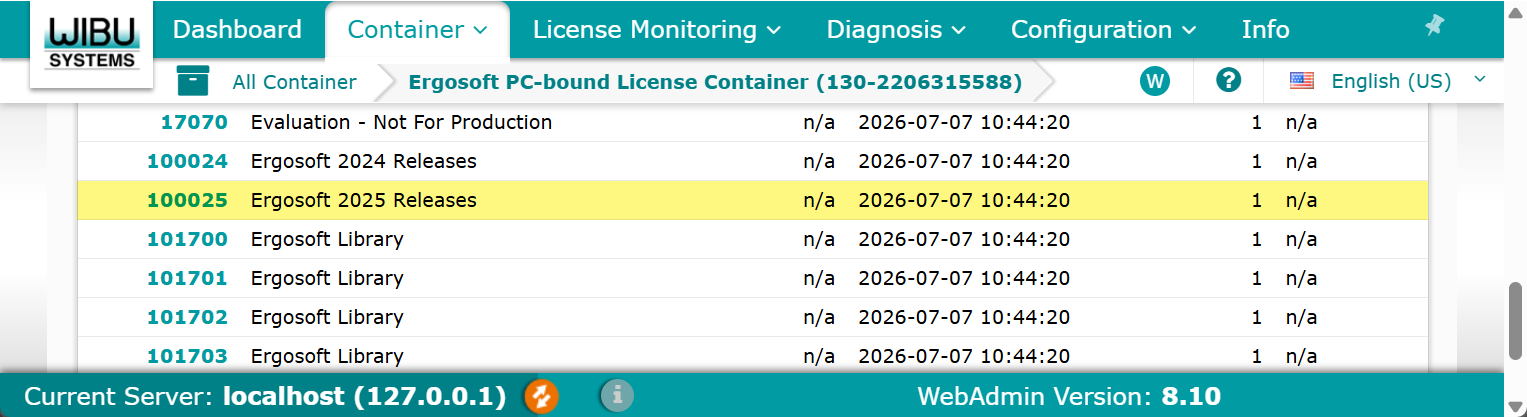This screenshot has width=1527, height=417.
Task: Open product code 17070
Action: point(194,122)
